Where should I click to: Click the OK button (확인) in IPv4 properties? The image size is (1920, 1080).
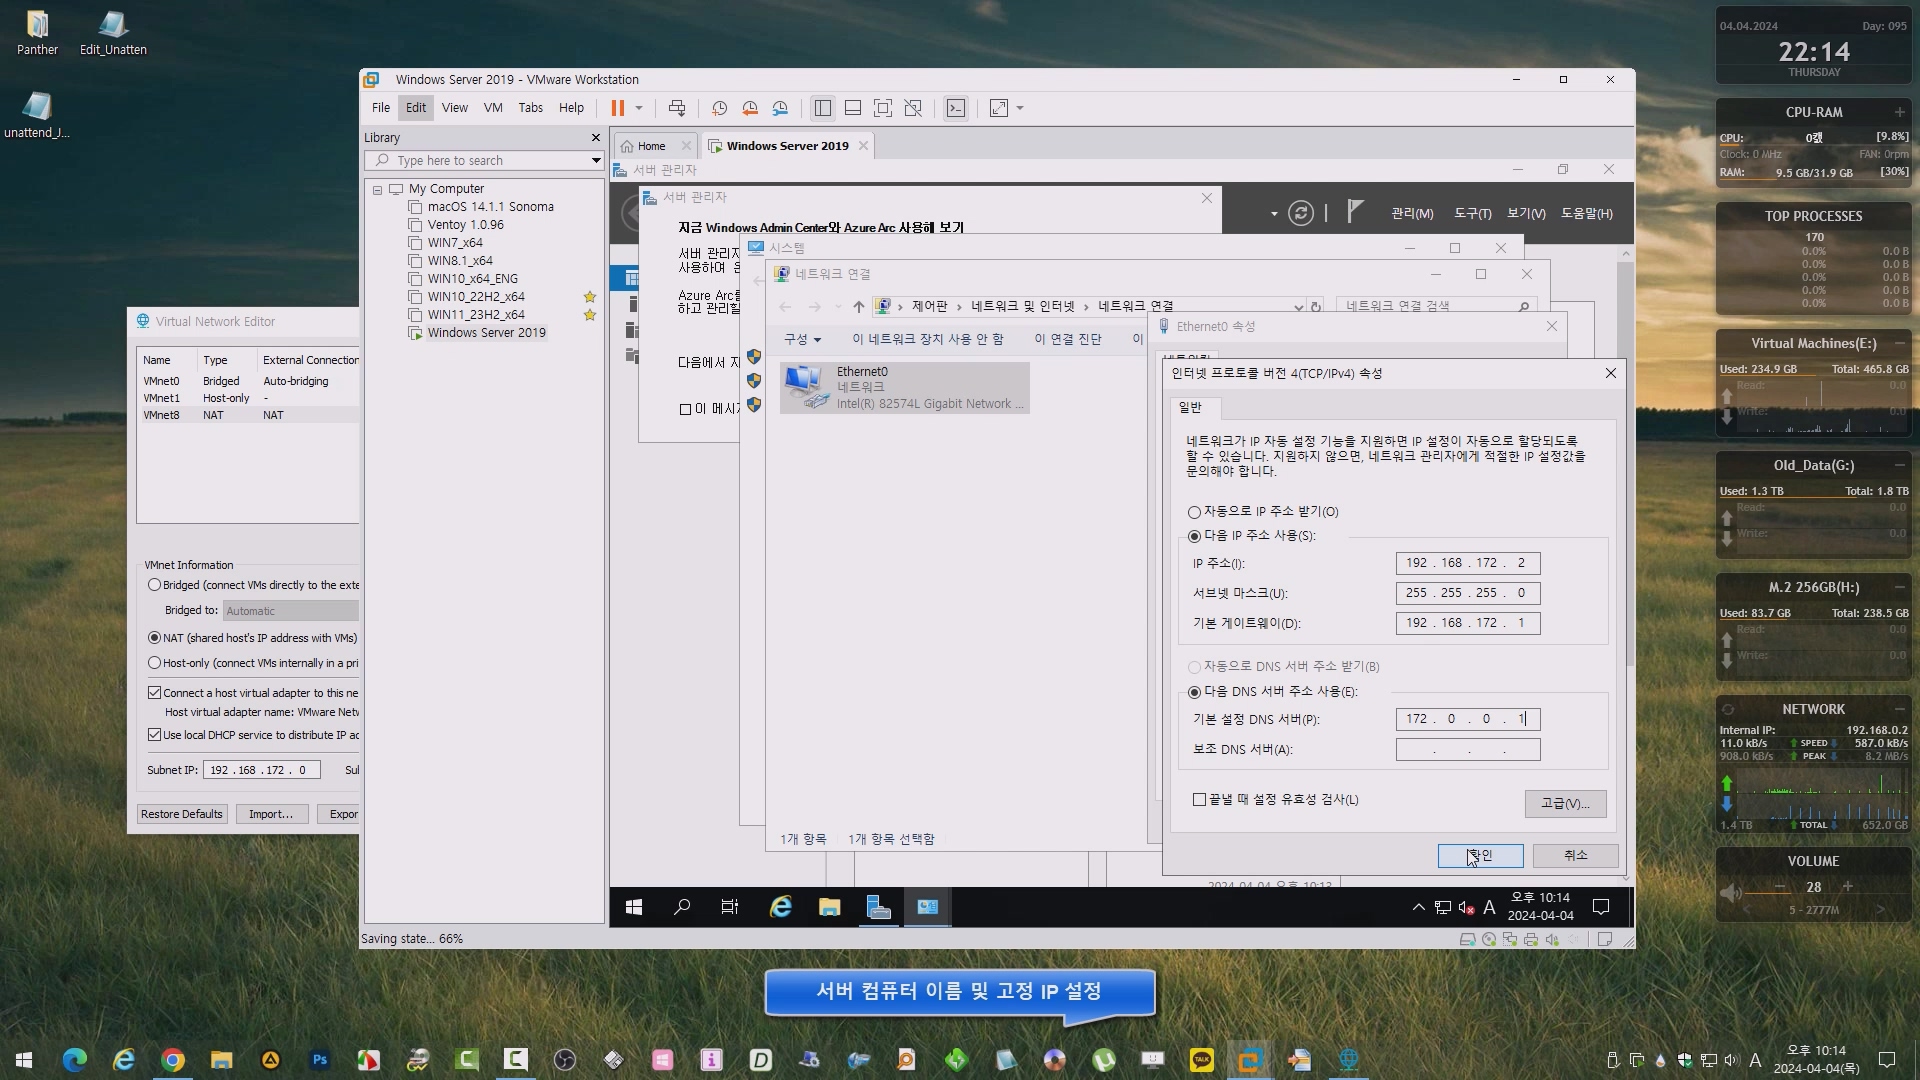(1480, 856)
